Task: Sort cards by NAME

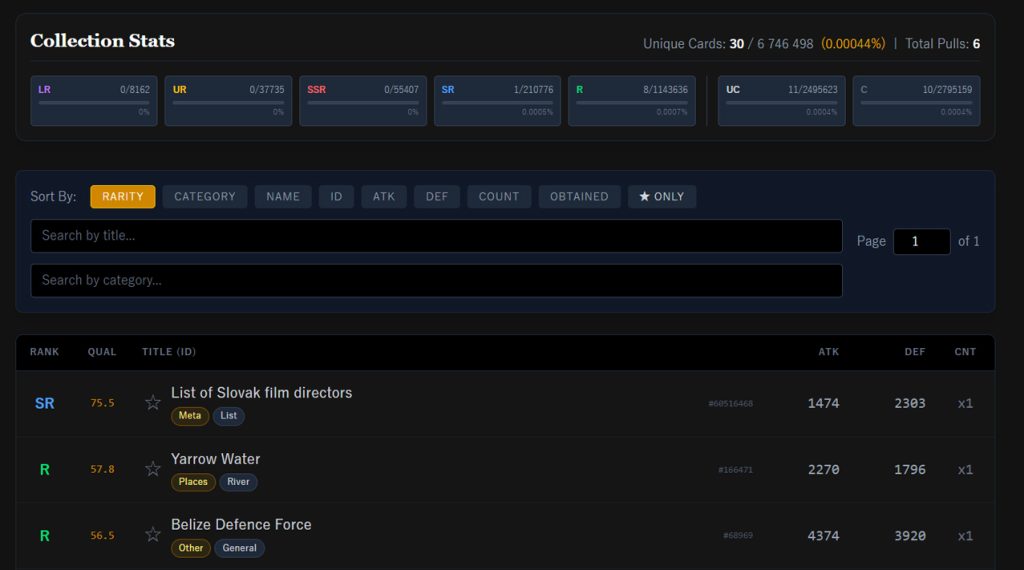Action: click(283, 197)
